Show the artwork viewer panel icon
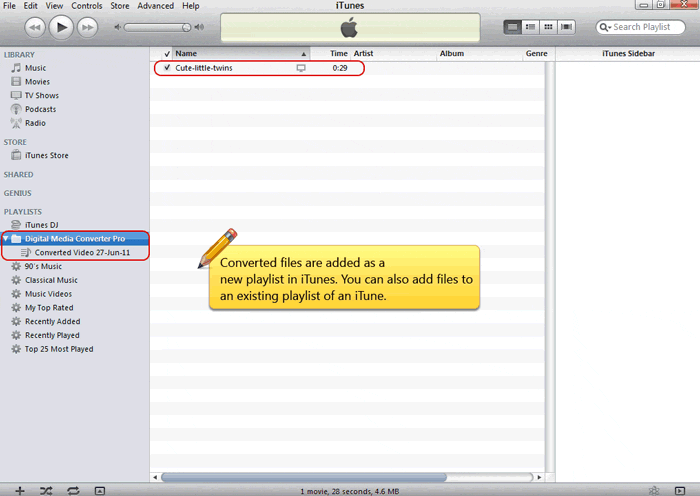The image size is (700, 496). [99, 490]
